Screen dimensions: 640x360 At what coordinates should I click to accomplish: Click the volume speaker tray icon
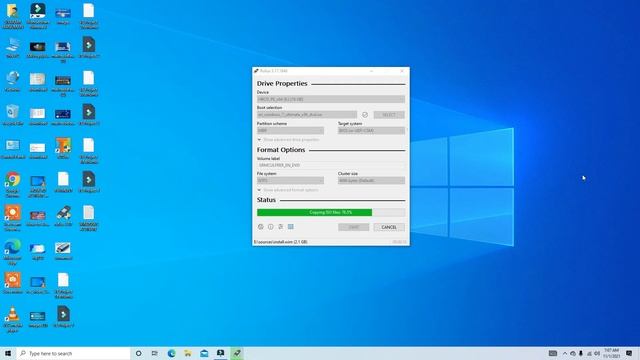[597, 353]
